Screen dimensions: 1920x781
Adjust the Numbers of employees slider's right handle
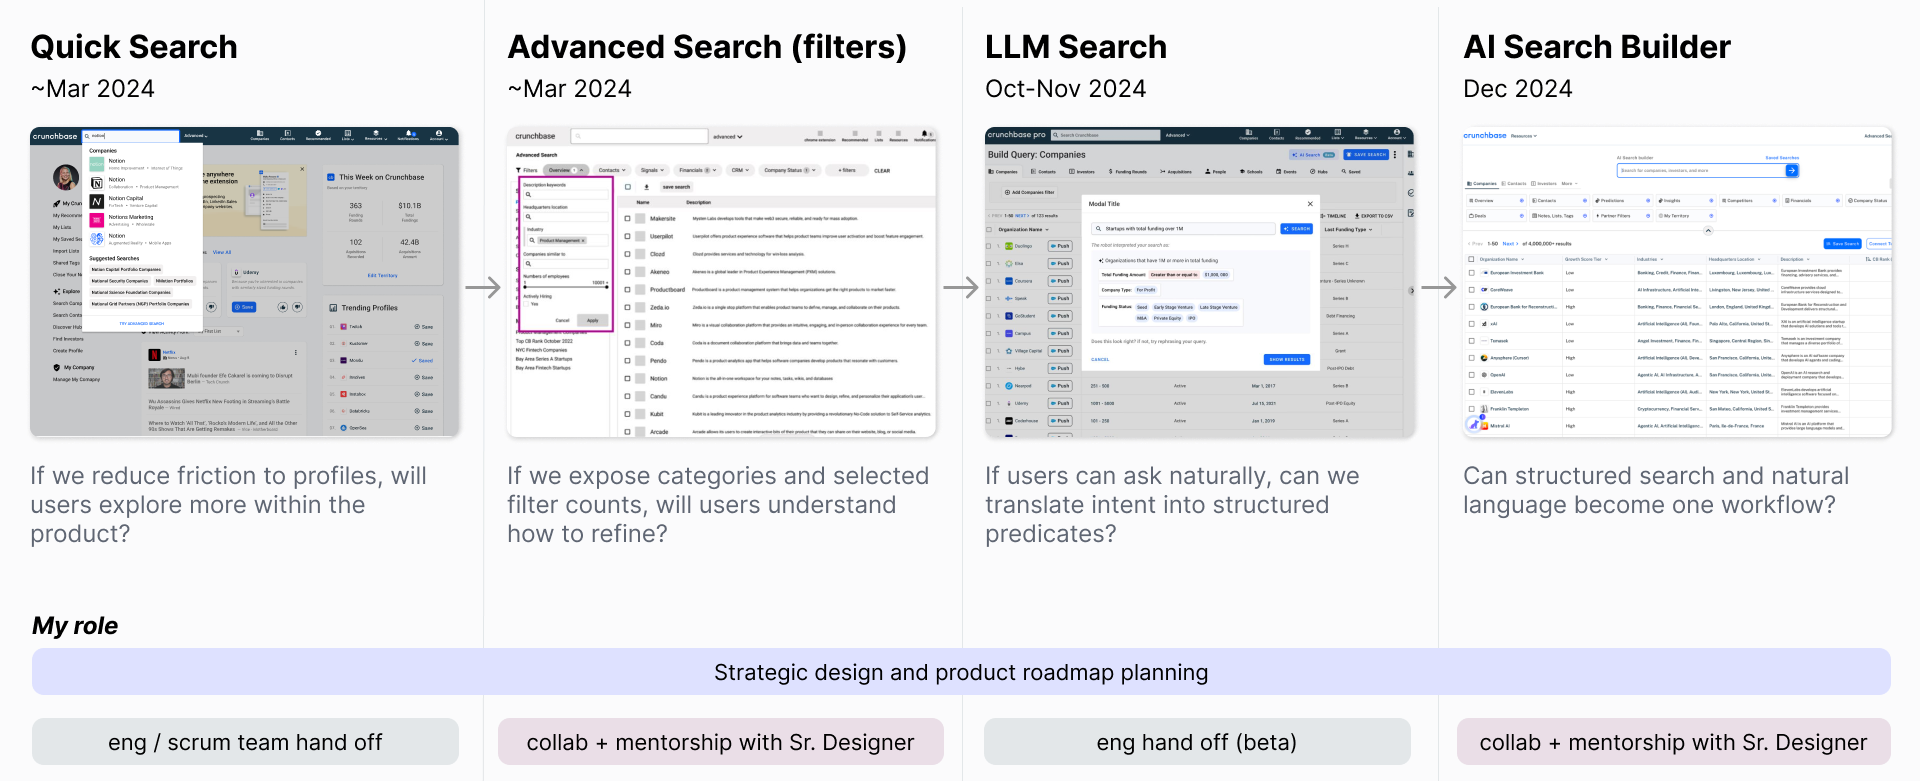(x=607, y=286)
